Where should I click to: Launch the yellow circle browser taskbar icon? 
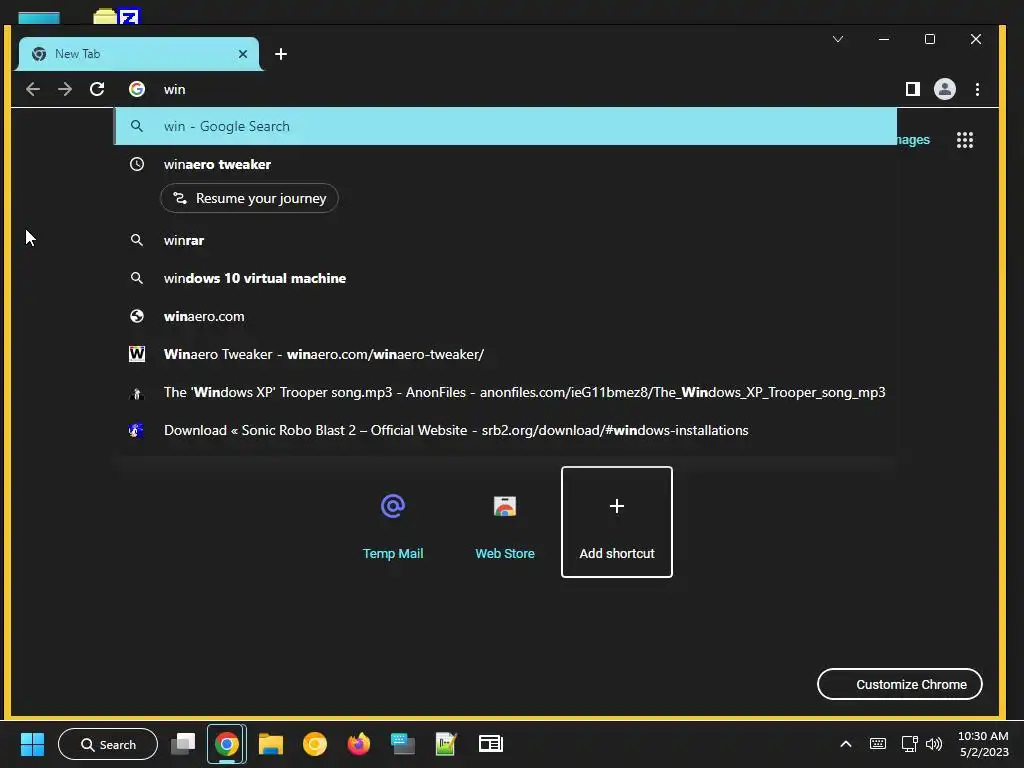pos(315,744)
